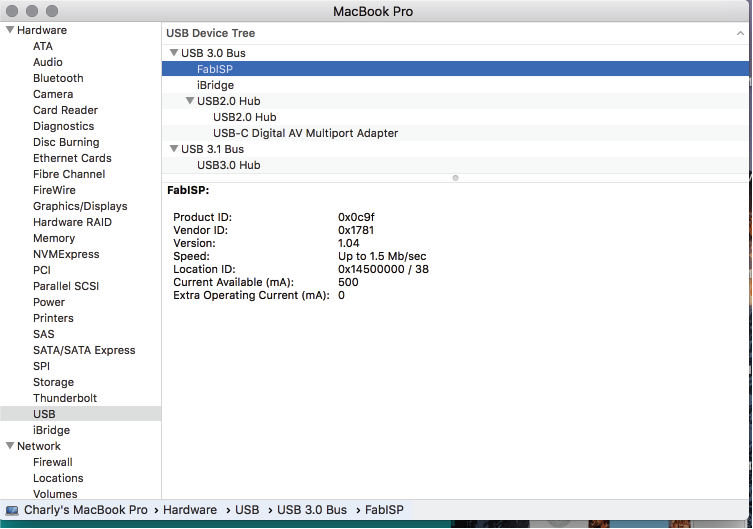Click USB 3.0 Bus in the path bar

point(312,510)
